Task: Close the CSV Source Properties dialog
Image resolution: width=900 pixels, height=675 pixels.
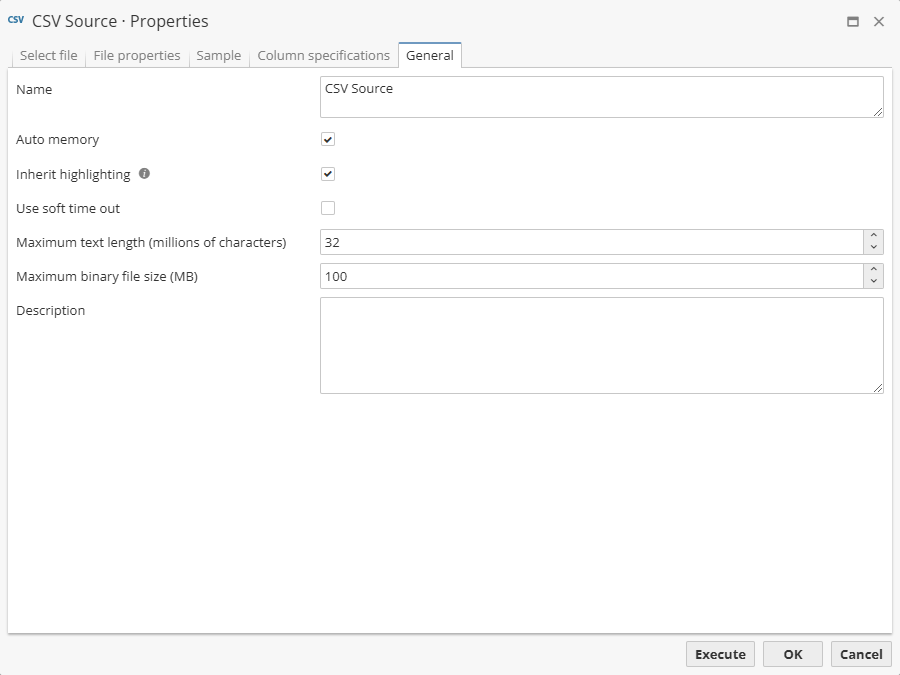Action: (879, 21)
